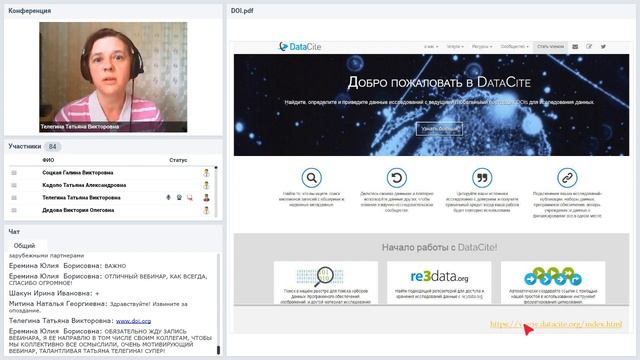640x360 pixels.
Task: Click chat message from Шакун Ирина Ивановна
Action: pos(54,293)
